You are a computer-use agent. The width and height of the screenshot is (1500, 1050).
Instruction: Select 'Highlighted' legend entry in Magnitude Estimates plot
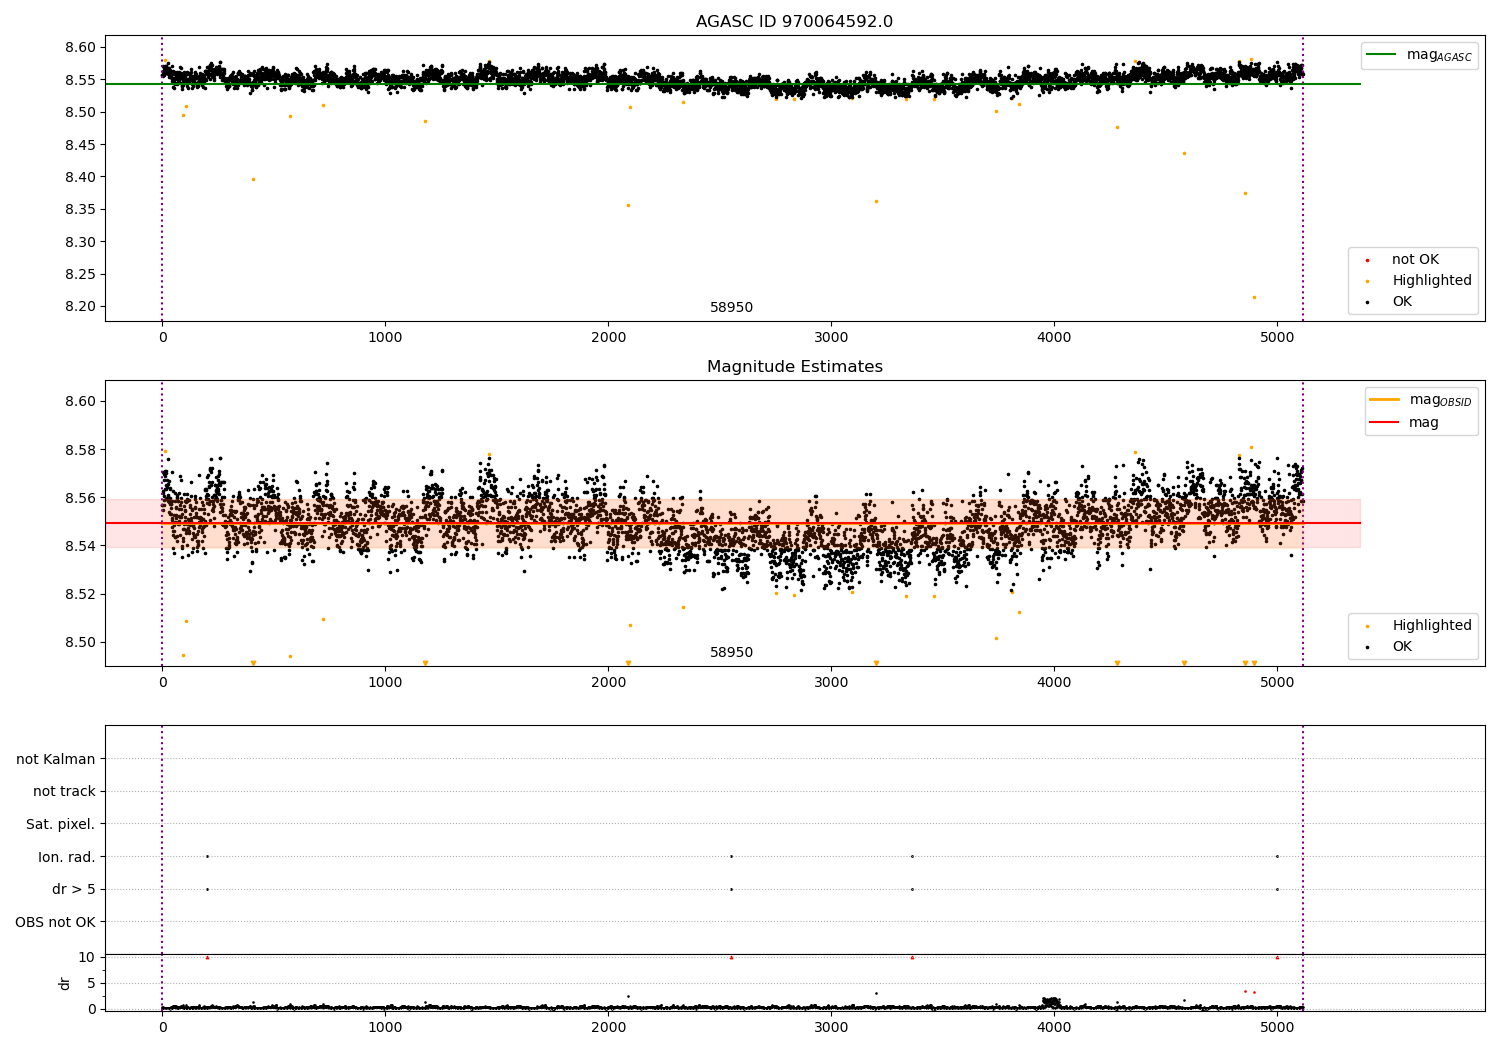1432,626
